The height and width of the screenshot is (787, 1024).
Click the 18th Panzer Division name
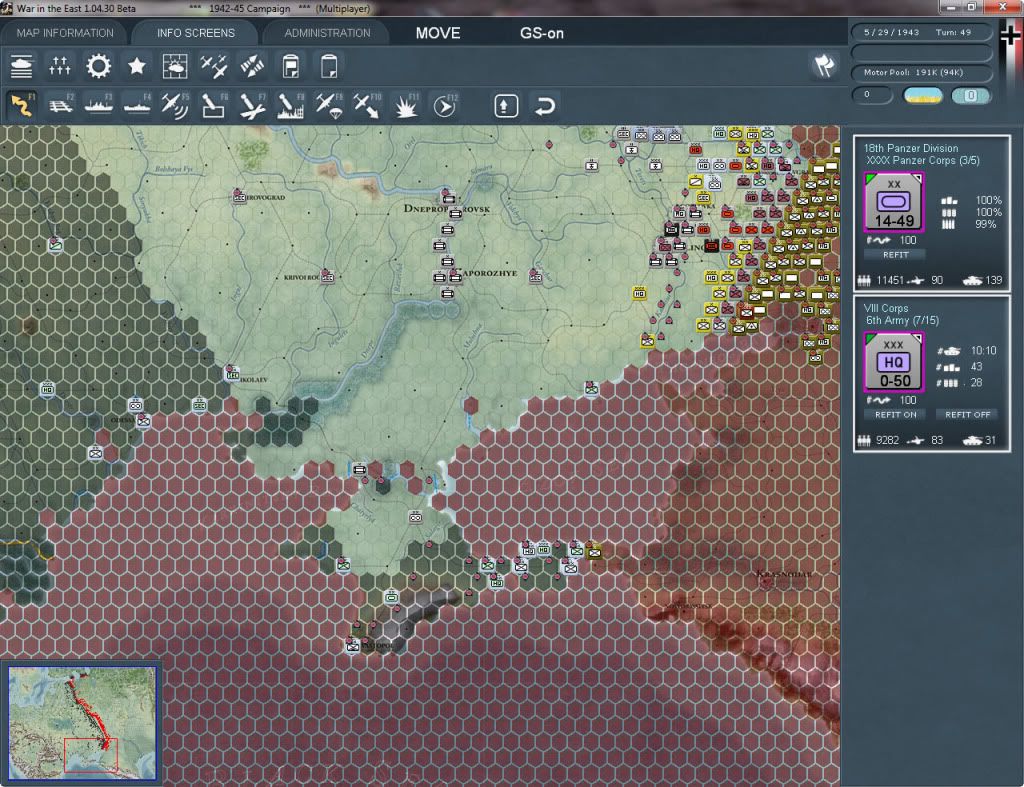(x=910, y=148)
